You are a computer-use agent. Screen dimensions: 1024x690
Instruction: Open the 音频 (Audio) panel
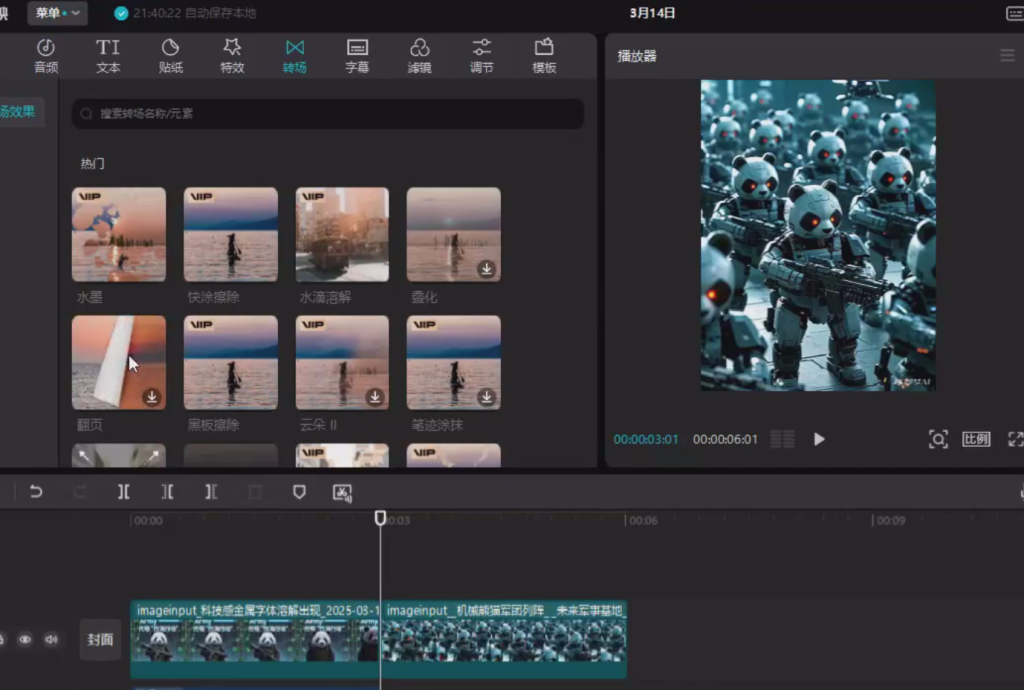(46, 56)
